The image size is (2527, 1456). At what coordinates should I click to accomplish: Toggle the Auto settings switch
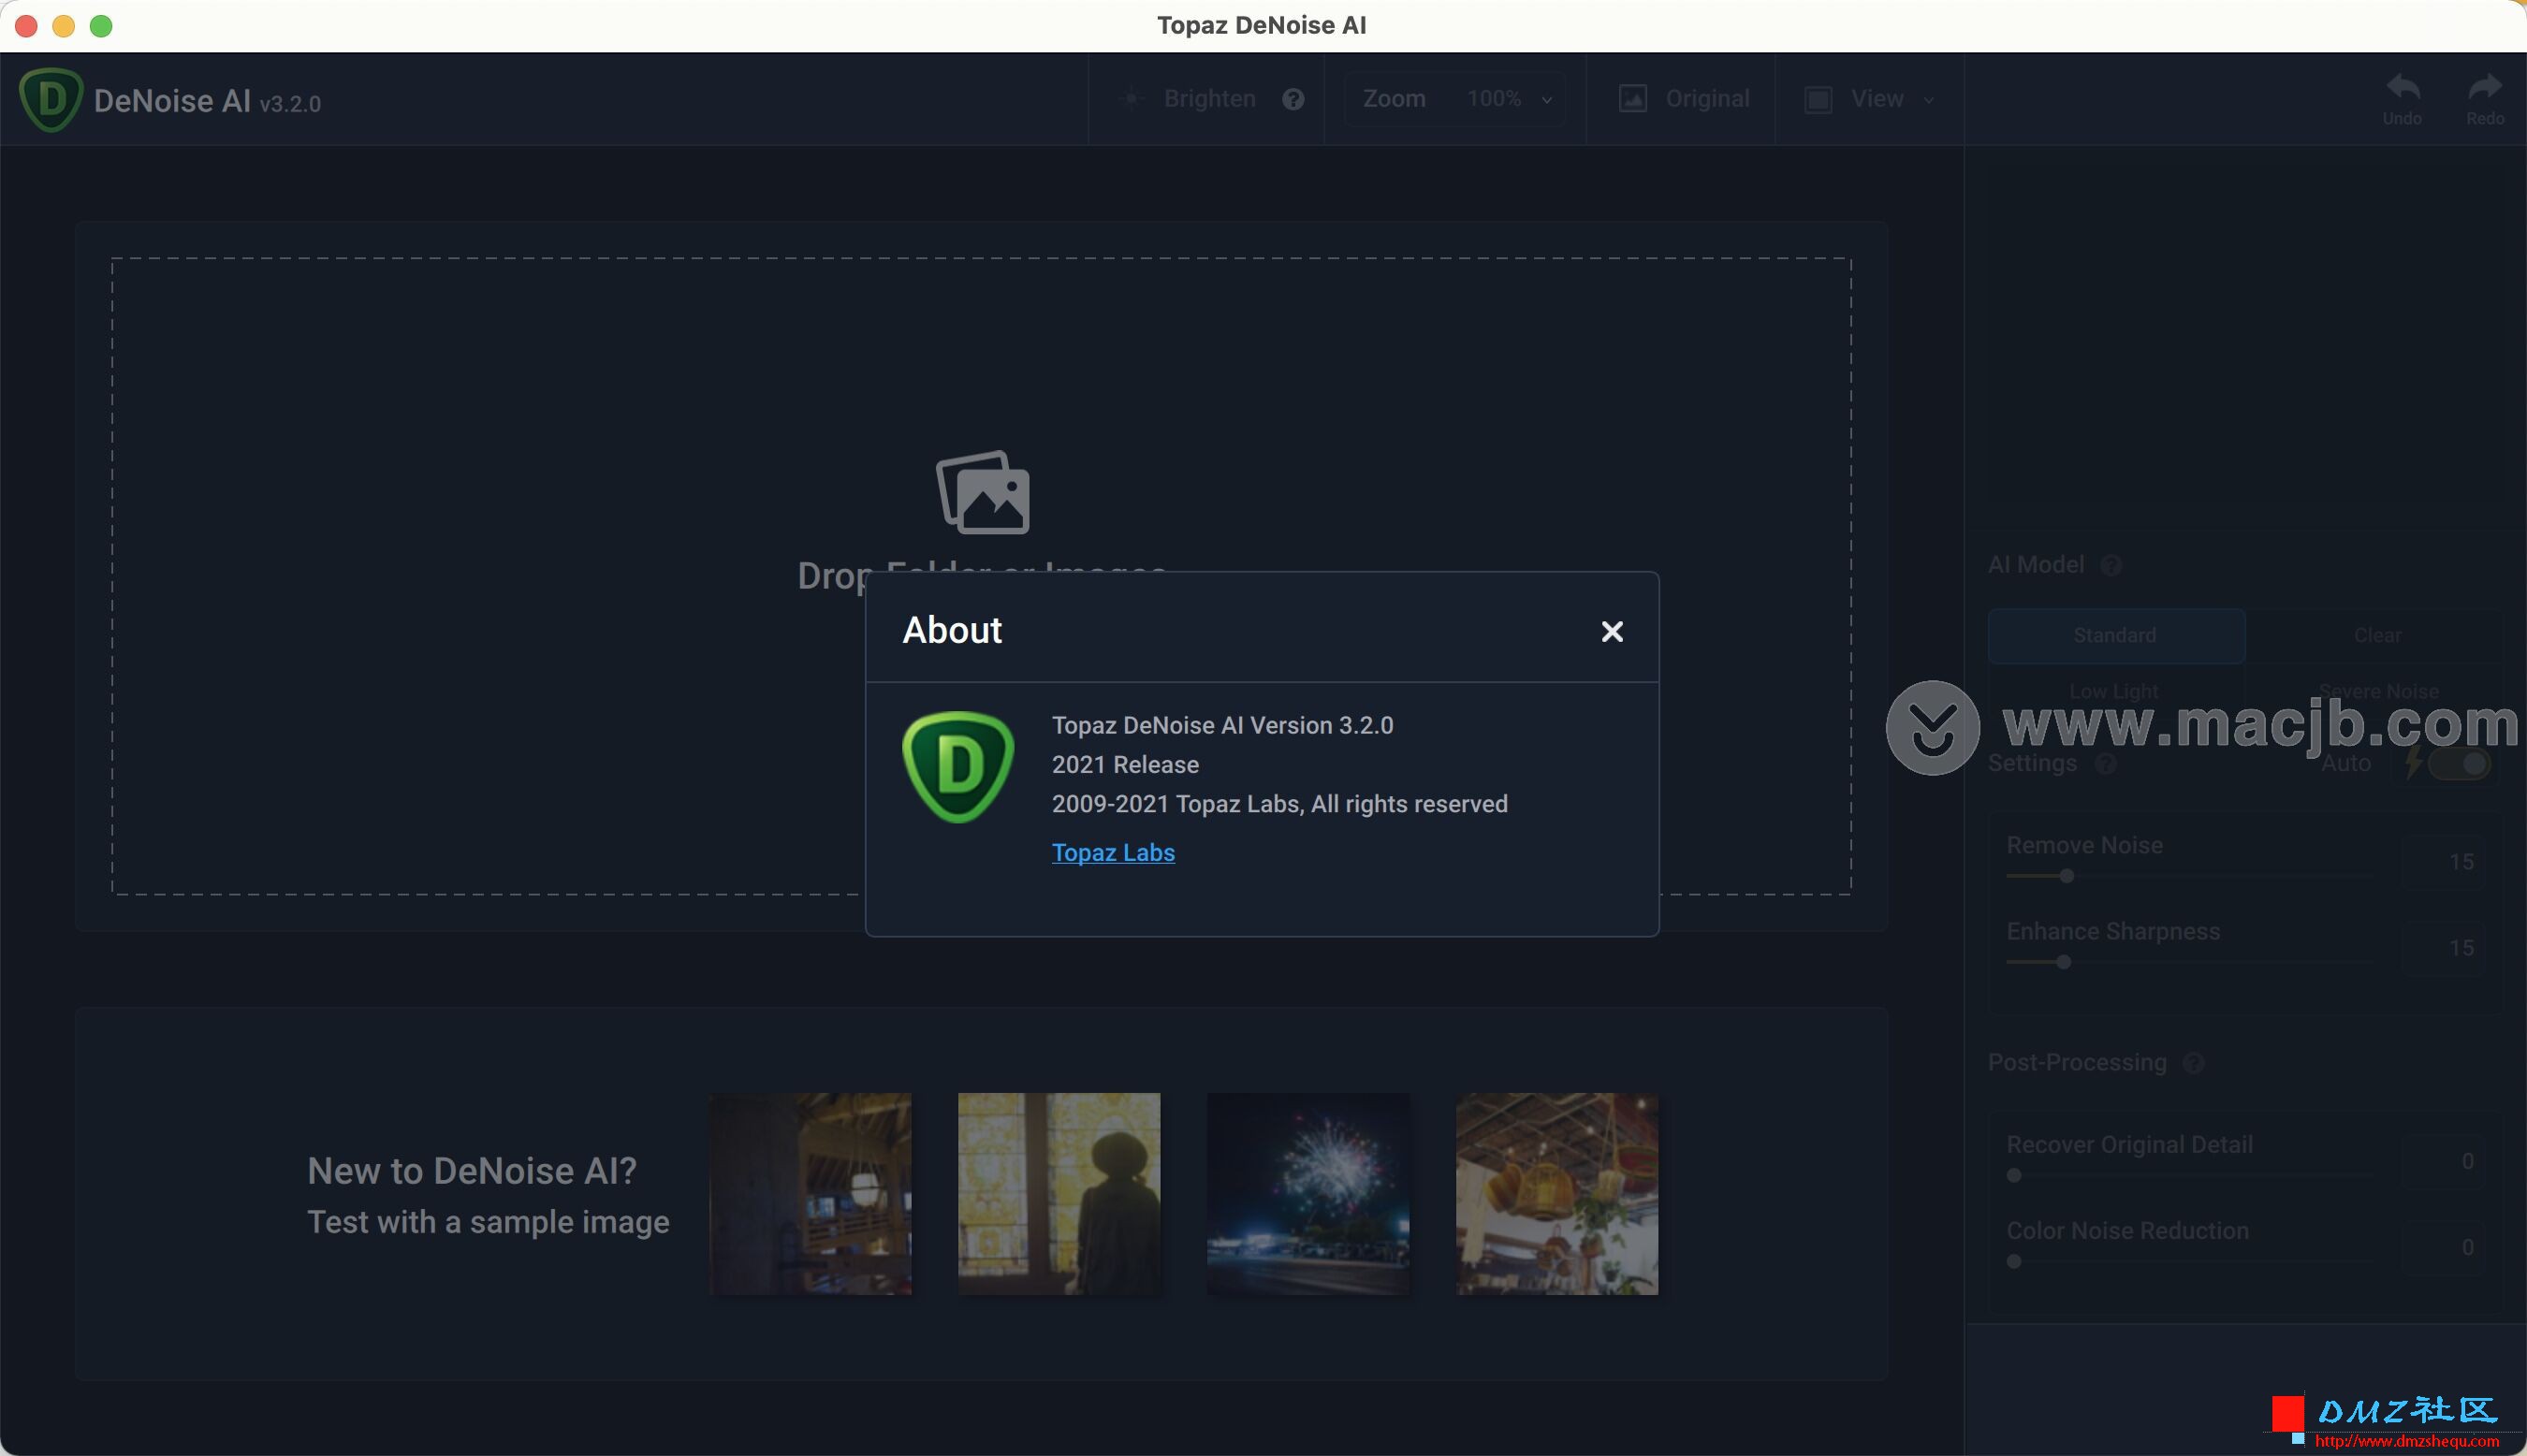(2458, 764)
